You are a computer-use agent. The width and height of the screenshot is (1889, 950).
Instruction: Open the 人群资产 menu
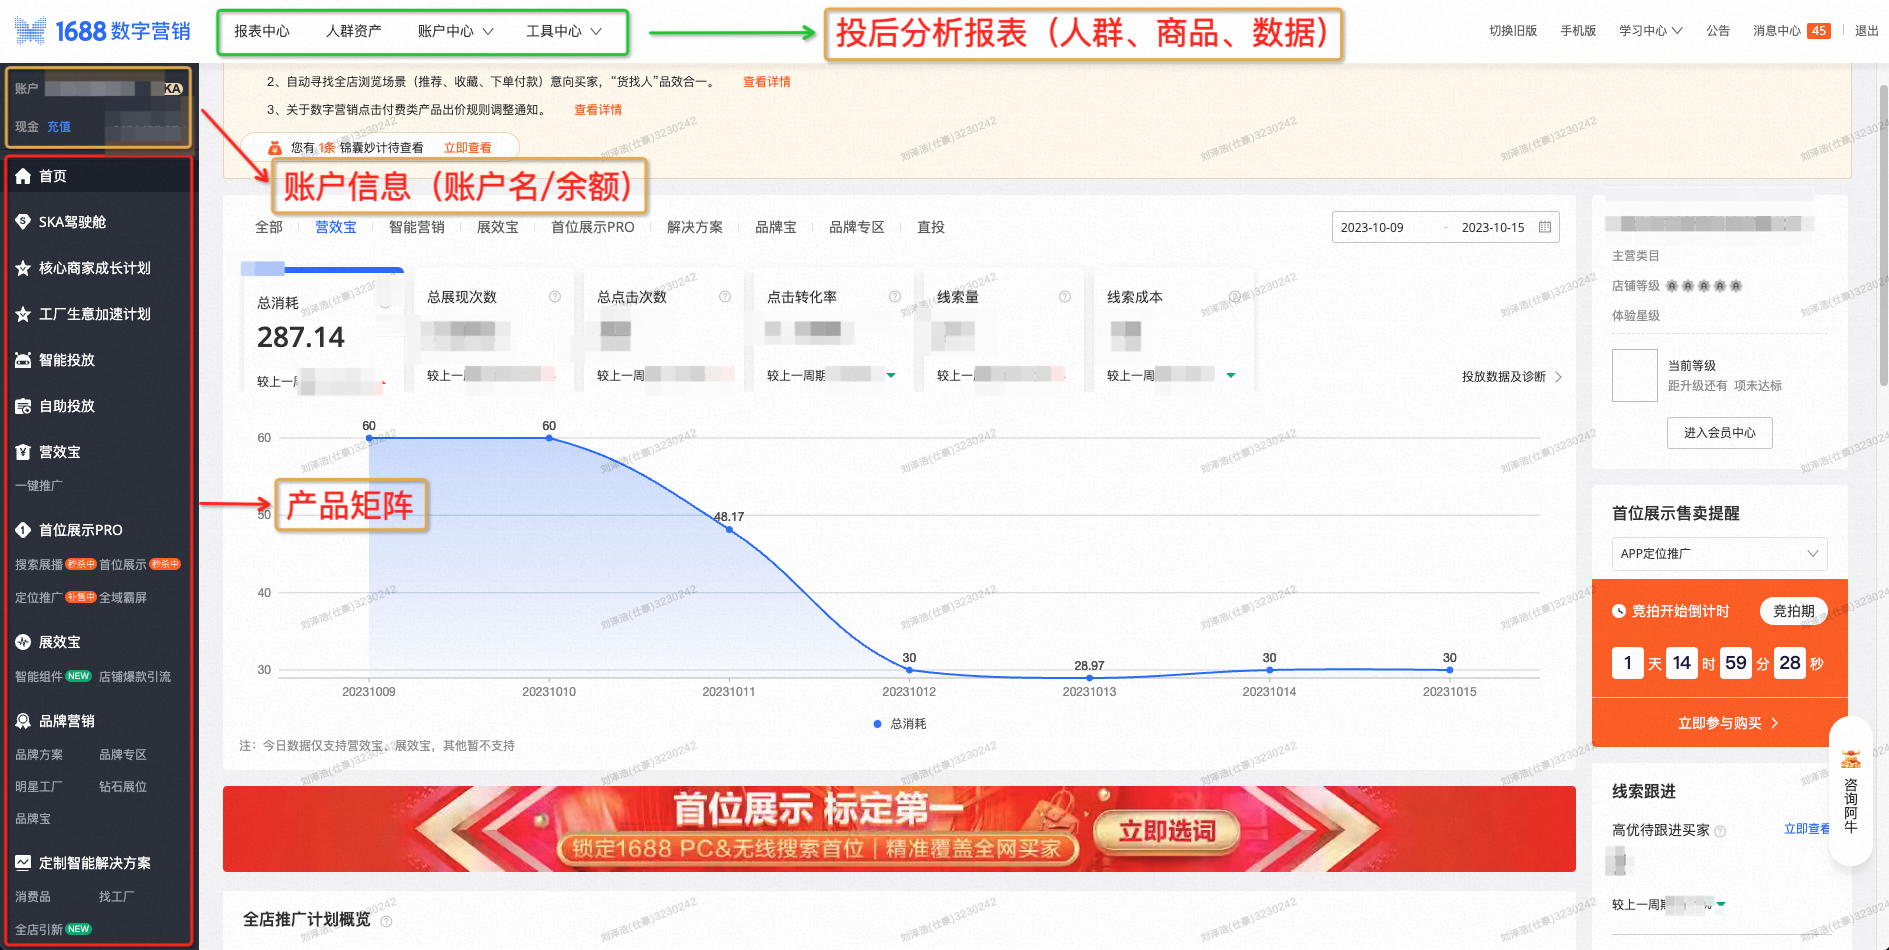pos(354,32)
